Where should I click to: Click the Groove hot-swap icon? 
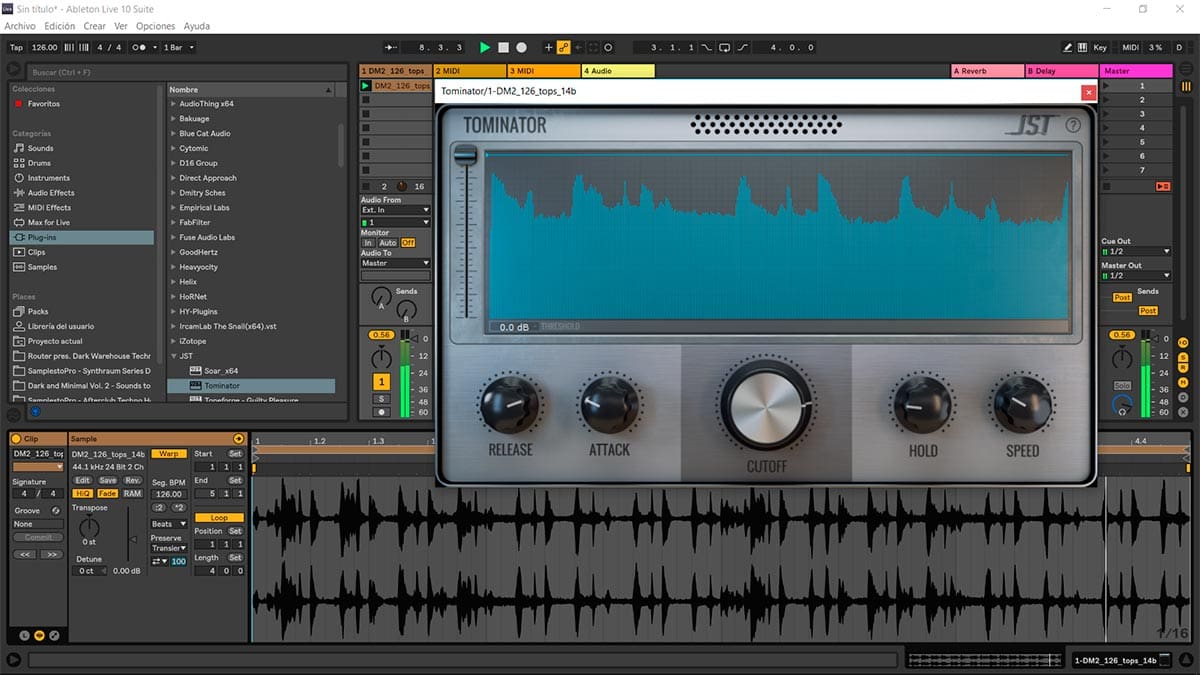click(55, 511)
